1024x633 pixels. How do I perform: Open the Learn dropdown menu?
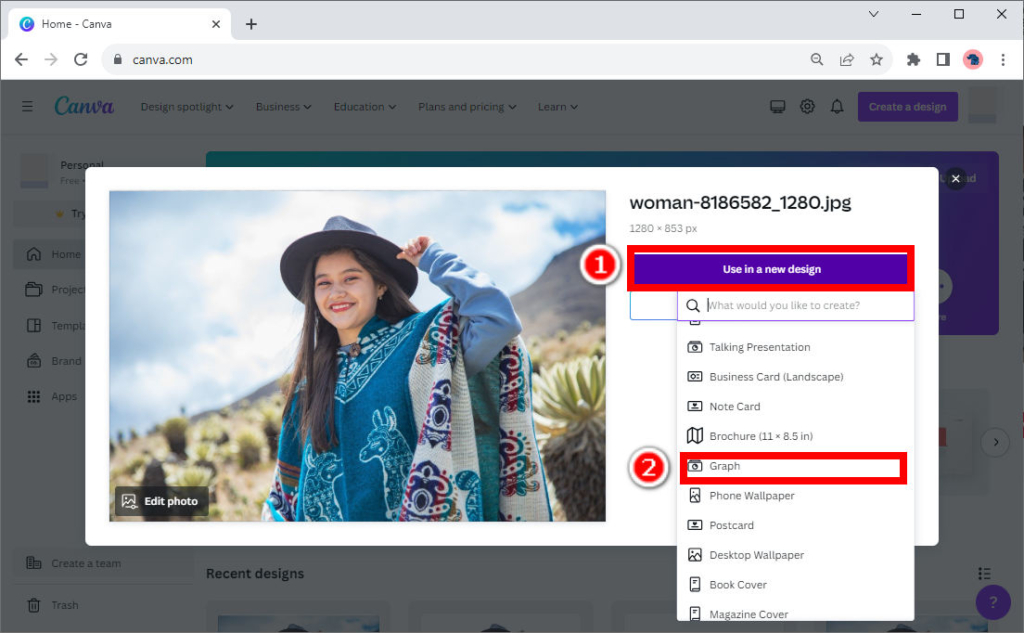click(557, 106)
